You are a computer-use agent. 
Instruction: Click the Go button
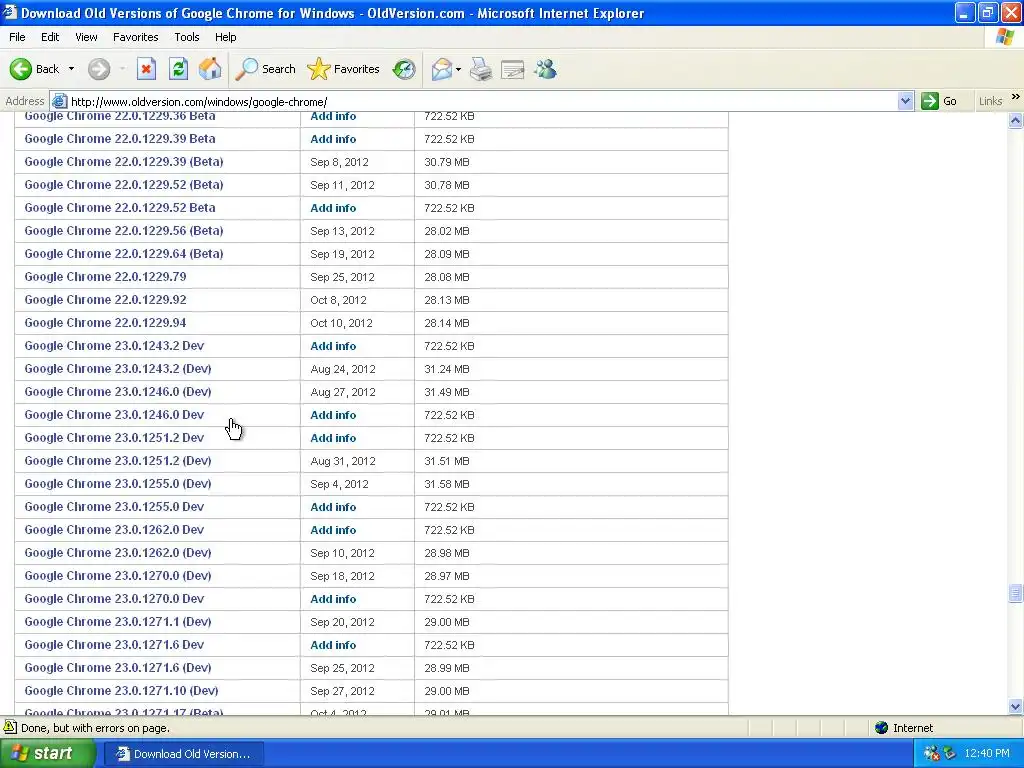(939, 101)
